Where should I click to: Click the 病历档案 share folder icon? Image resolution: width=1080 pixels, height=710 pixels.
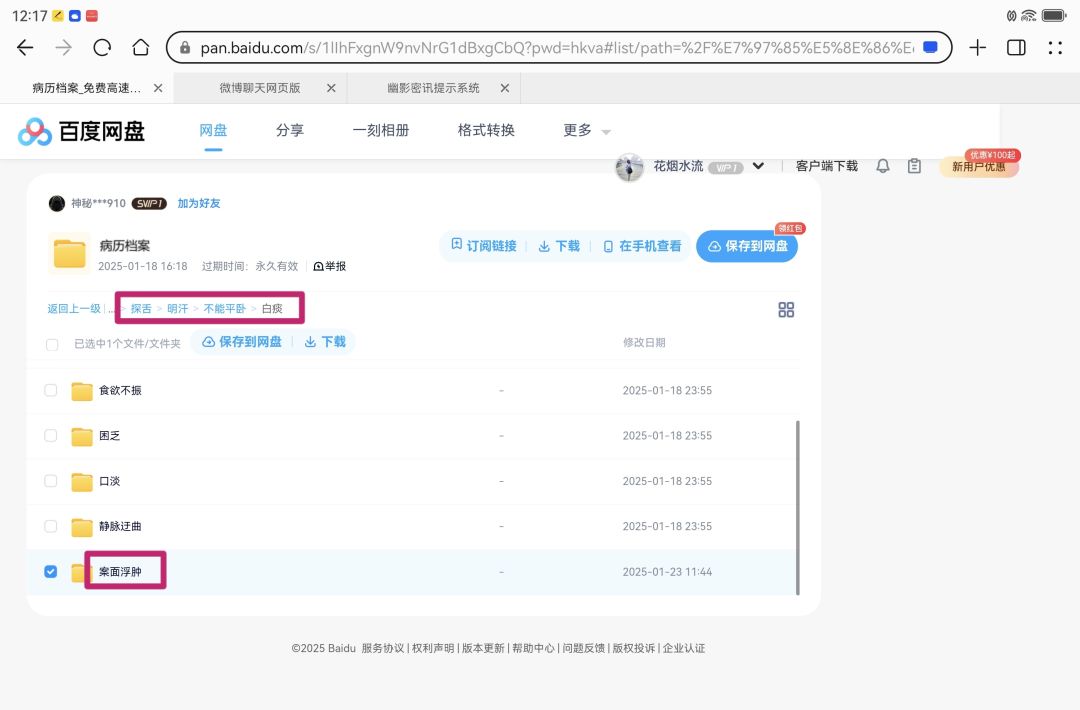[x=69, y=253]
